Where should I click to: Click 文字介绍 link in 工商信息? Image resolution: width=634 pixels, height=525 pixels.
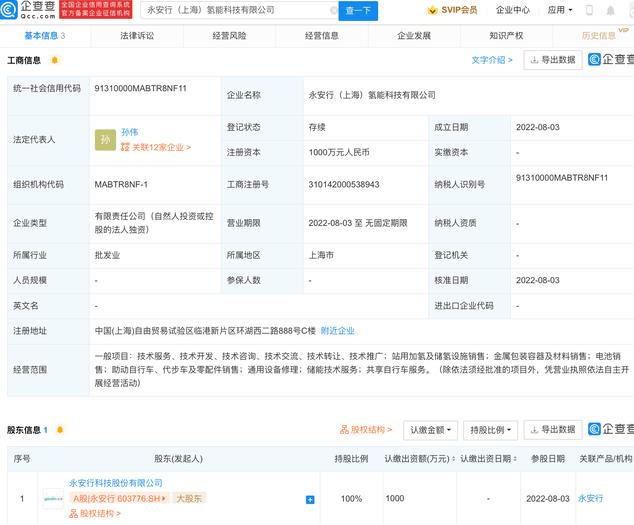(x=491, y=60)
